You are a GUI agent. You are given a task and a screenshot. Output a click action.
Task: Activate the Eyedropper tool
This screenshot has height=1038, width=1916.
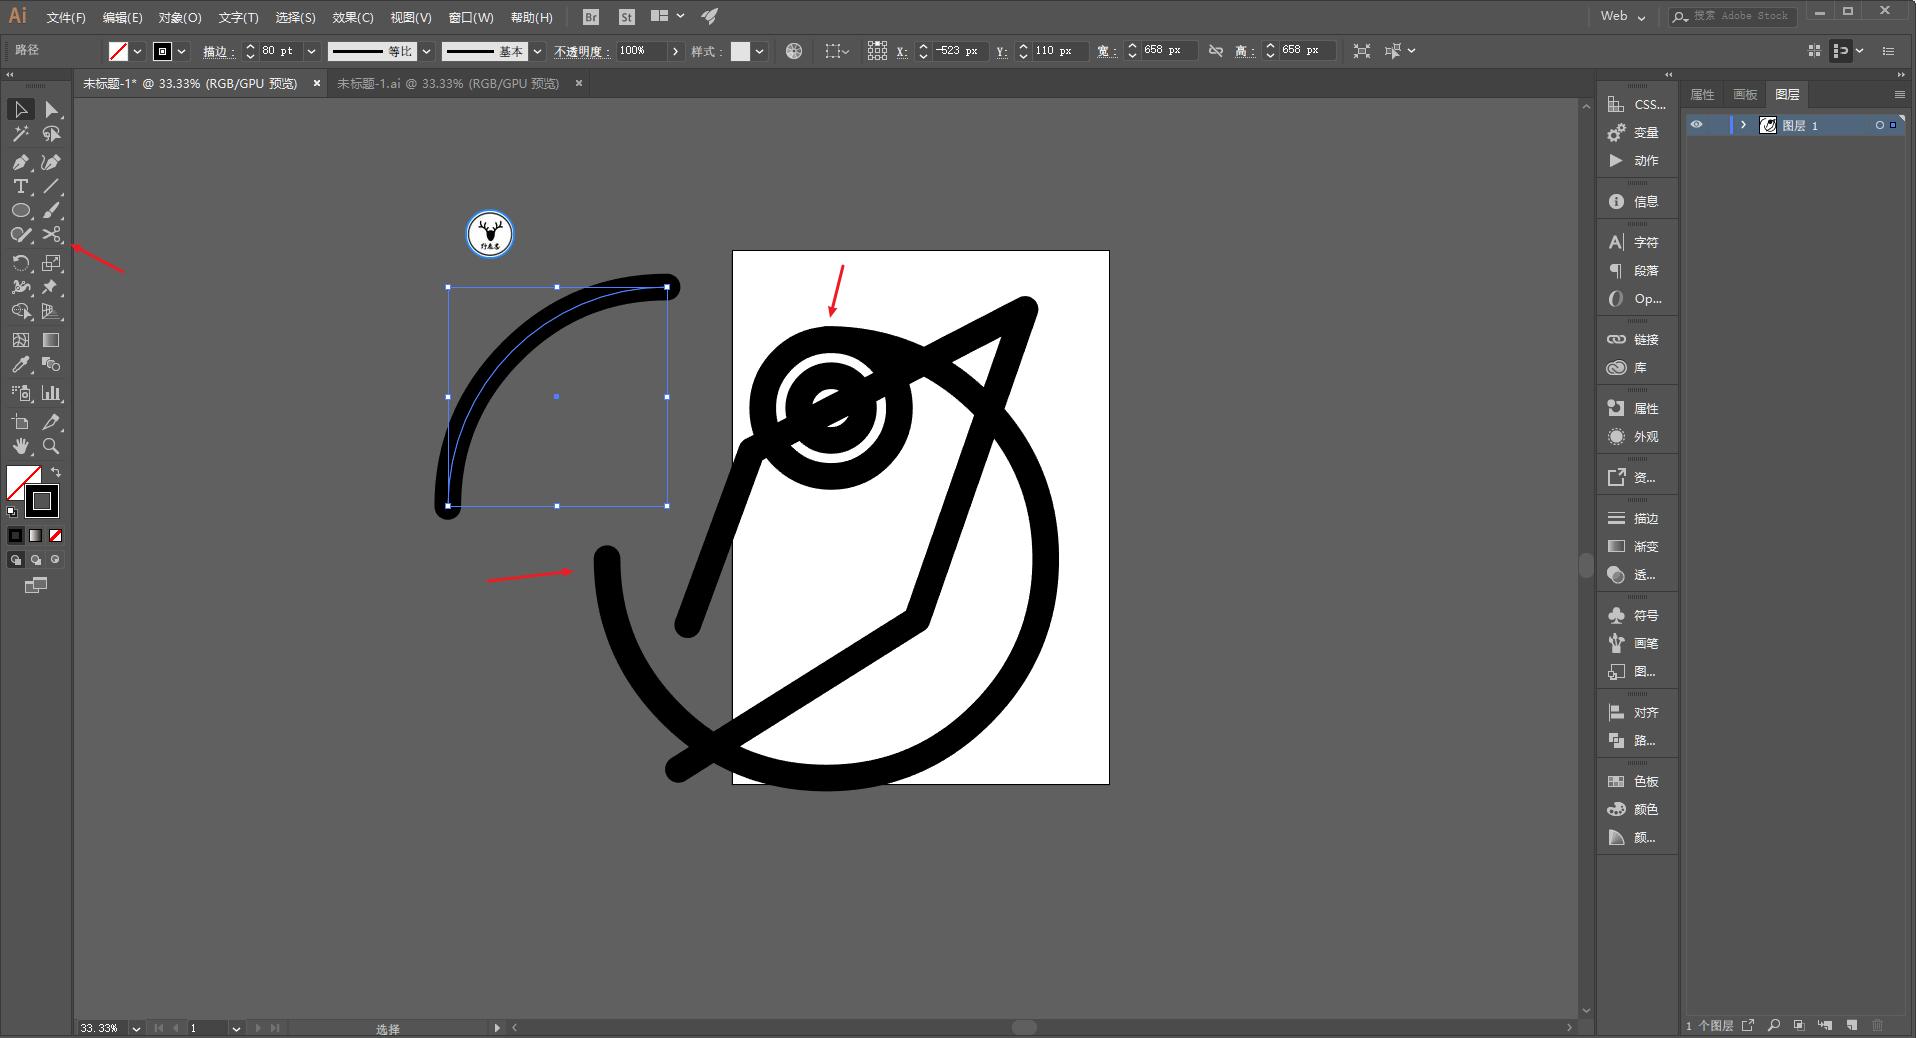pos(20,365)
